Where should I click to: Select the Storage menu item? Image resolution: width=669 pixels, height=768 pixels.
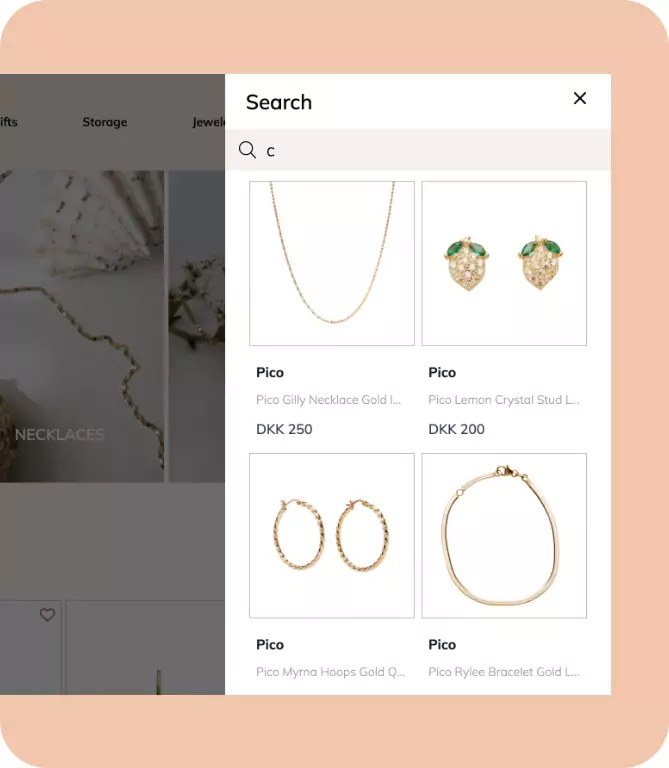[105, 122]
